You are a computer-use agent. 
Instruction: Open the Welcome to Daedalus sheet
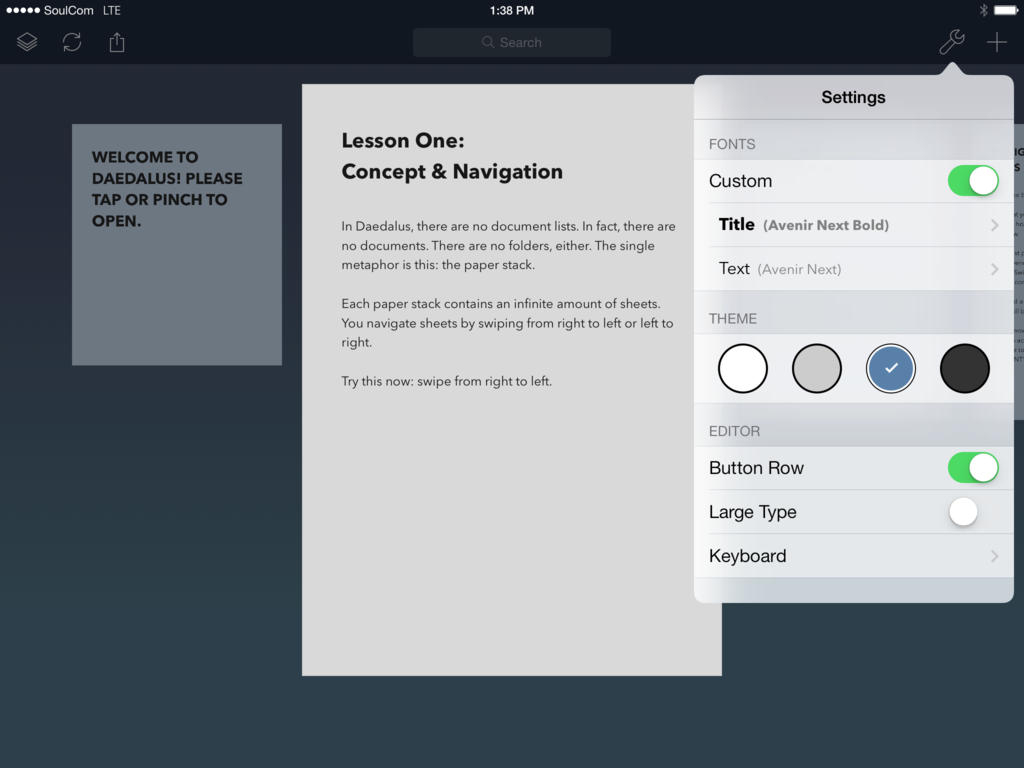(177, 245)
